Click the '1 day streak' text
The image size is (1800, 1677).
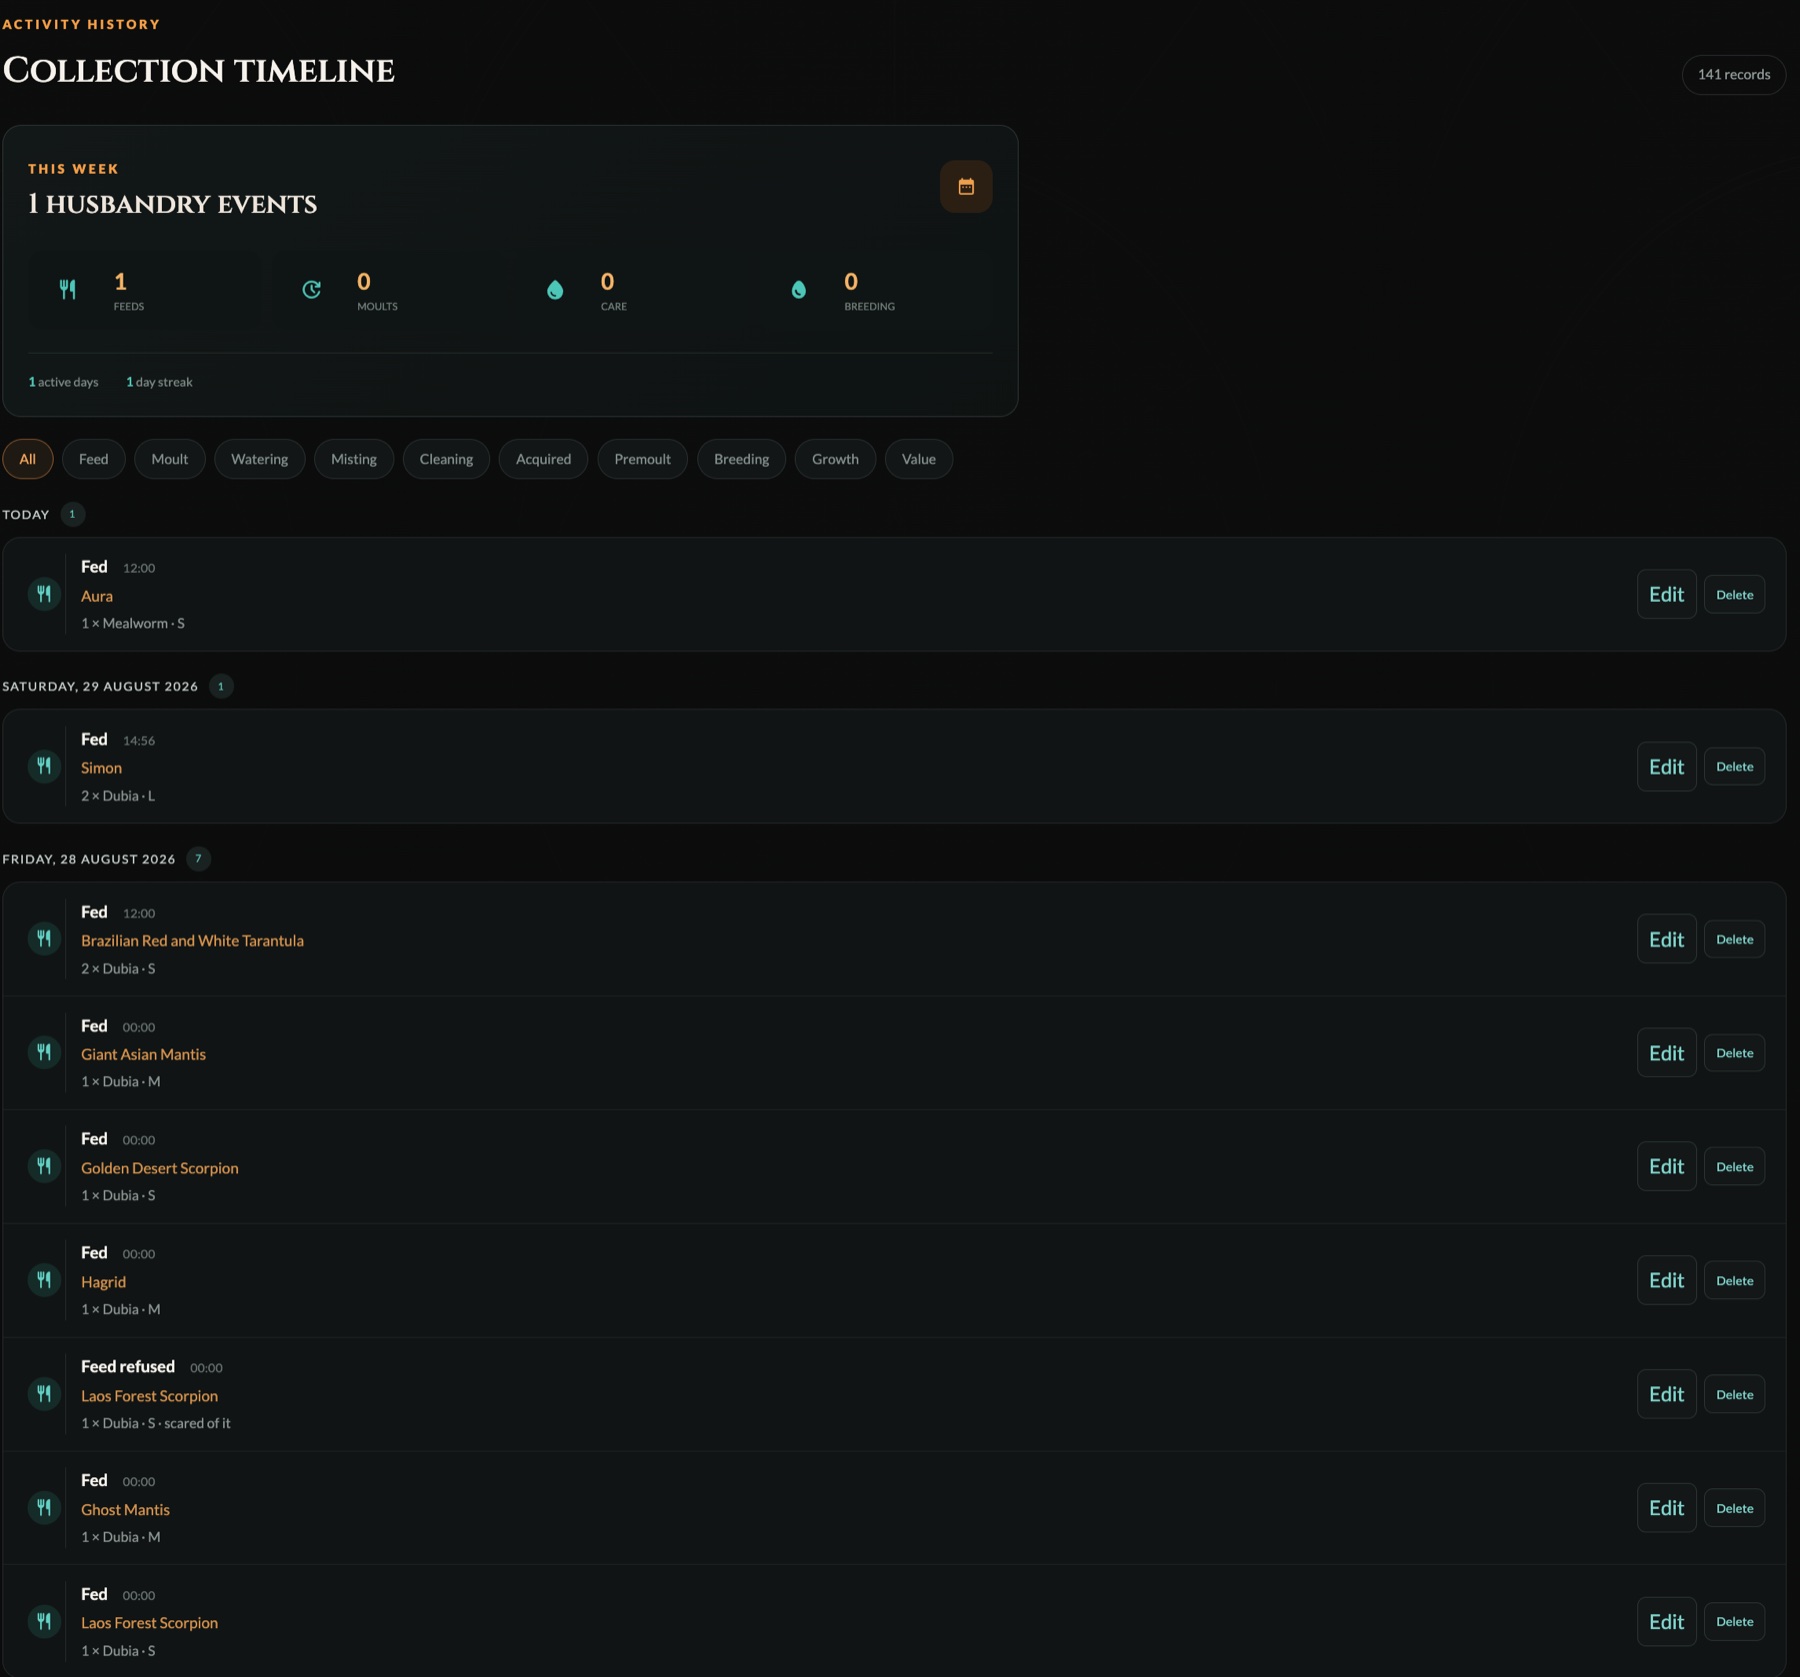click(159, 382)
